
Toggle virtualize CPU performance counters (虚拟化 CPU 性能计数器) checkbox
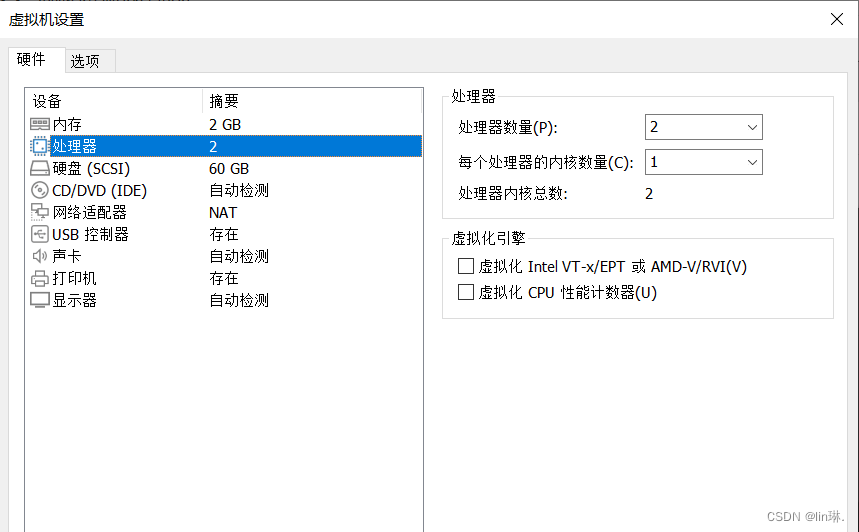(466, 292)
